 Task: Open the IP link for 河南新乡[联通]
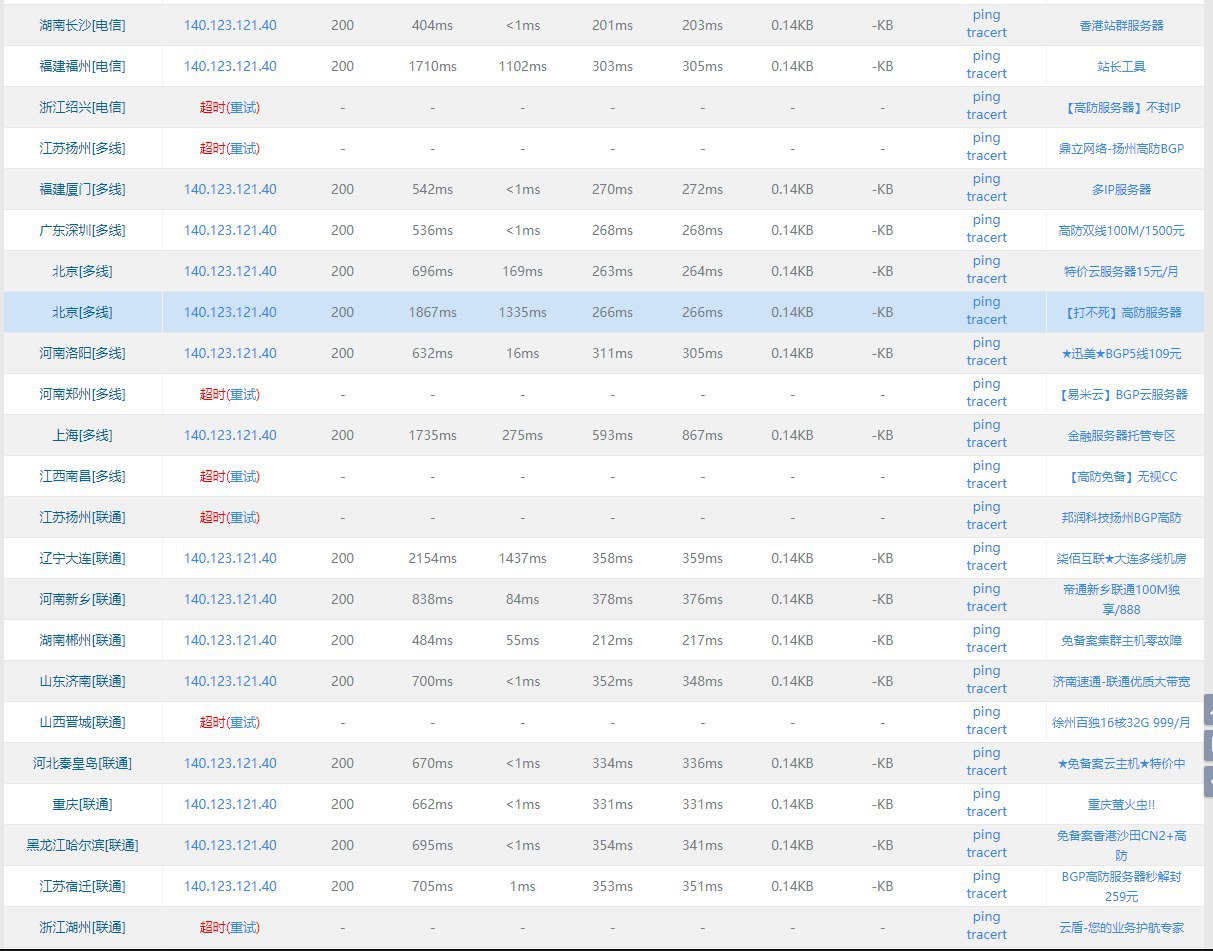[230, 599]
